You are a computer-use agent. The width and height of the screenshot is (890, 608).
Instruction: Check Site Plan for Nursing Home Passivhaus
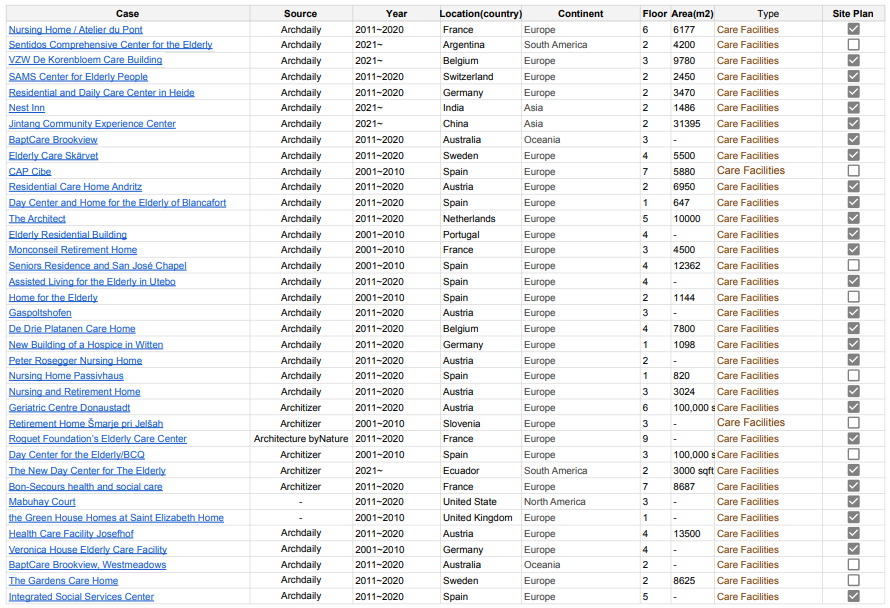(853, 375)
